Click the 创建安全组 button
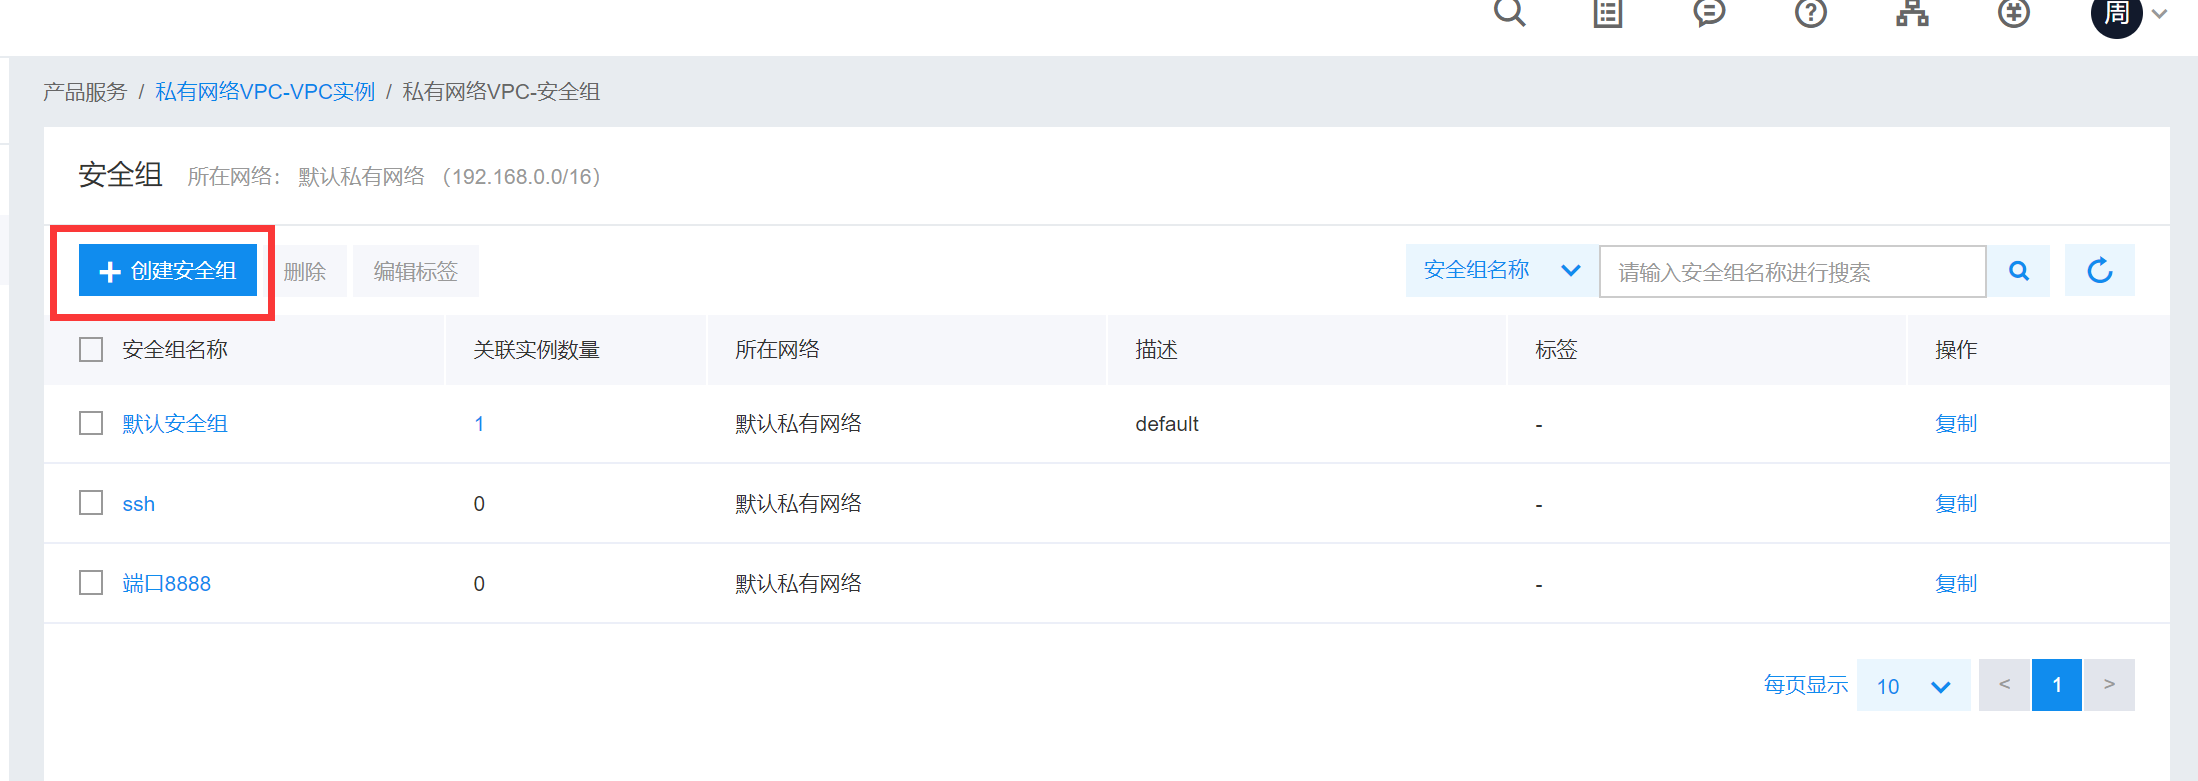The height and width of the screenshot is (781, 2198). pyautogui.click(x=168, y=271)
